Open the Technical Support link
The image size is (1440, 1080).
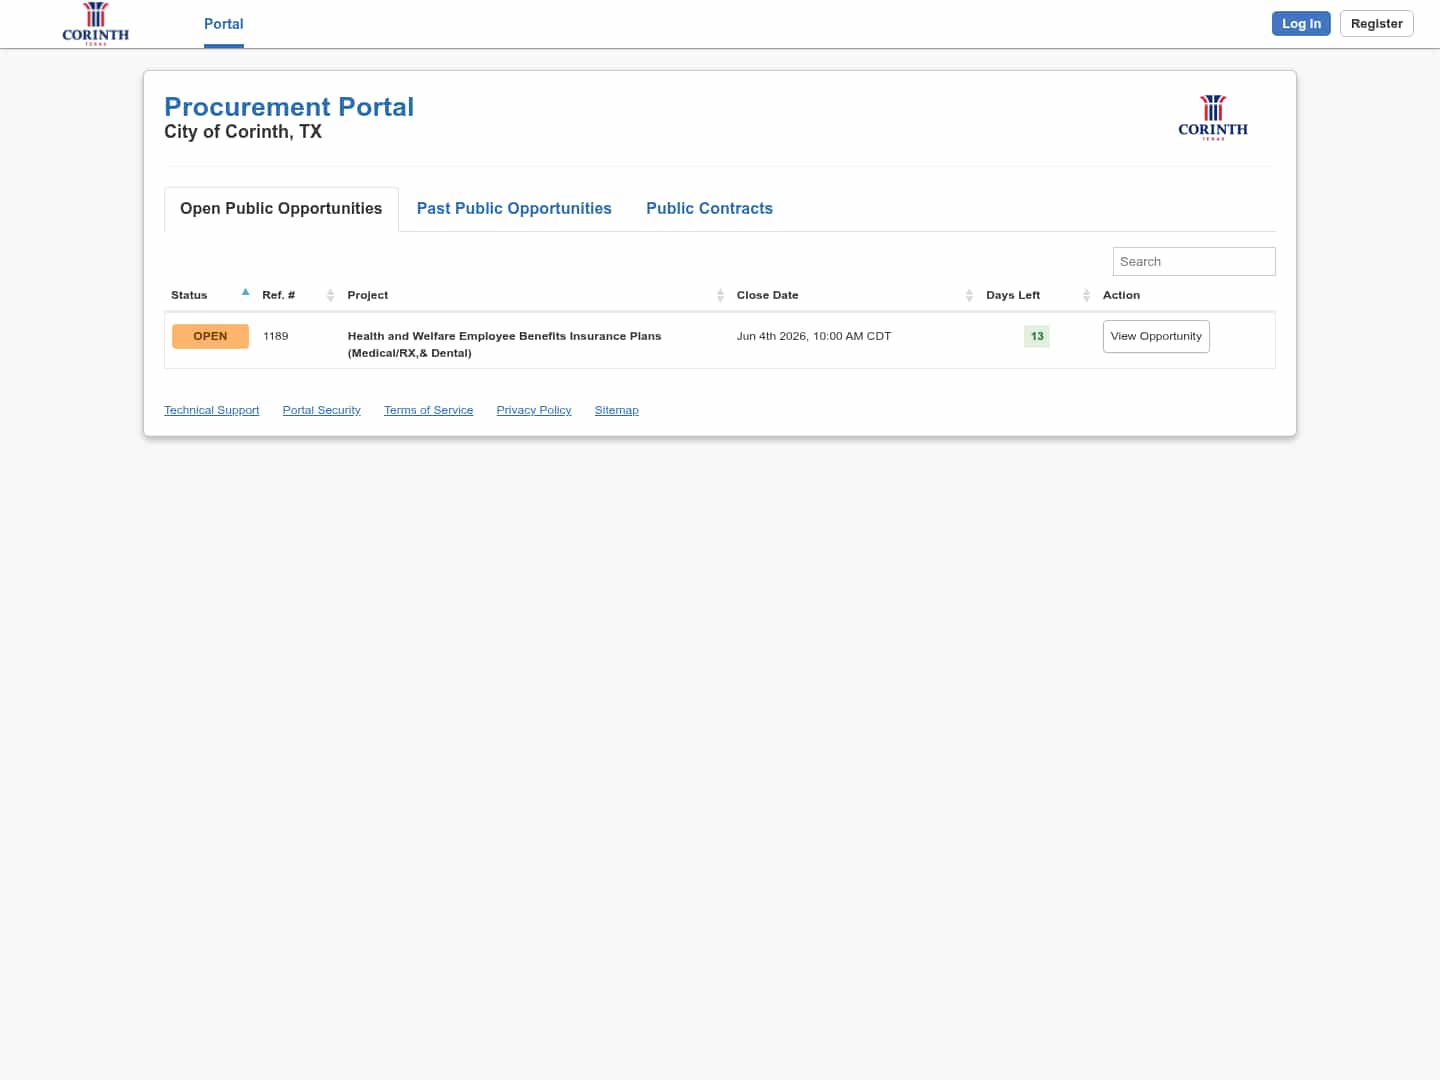pos(212,410)
